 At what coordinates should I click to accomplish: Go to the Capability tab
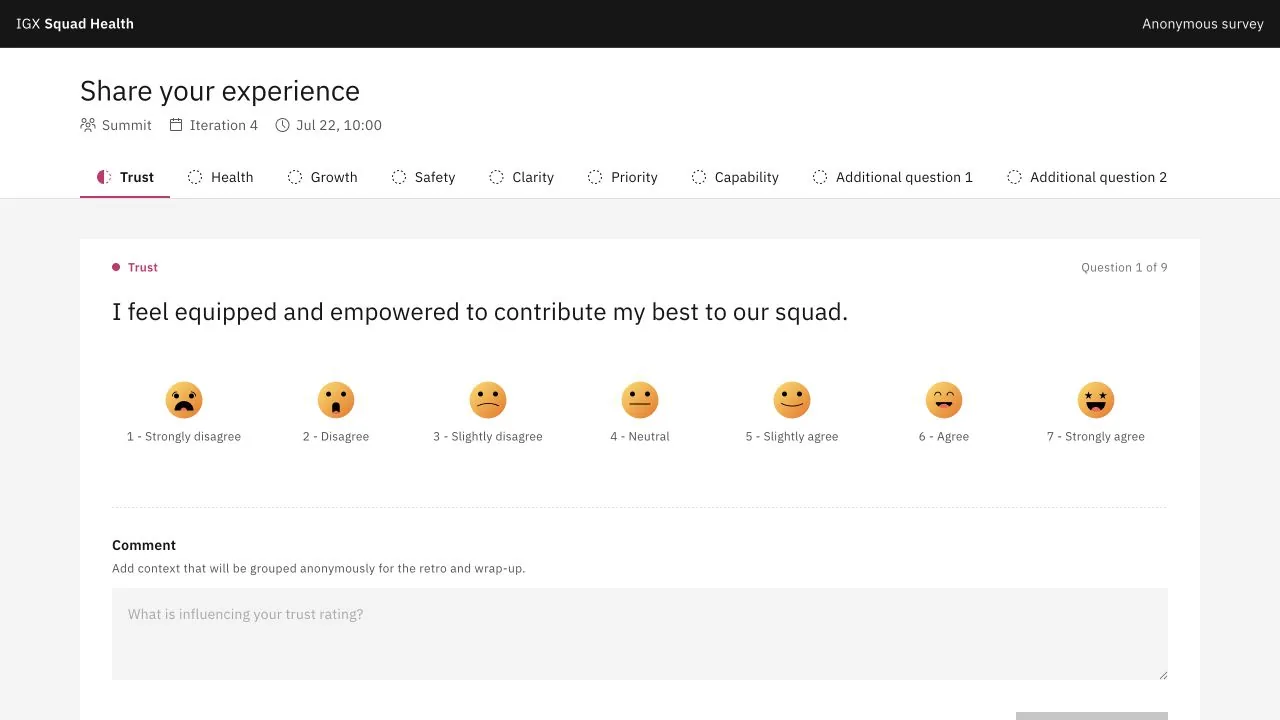tap(735, 177)
